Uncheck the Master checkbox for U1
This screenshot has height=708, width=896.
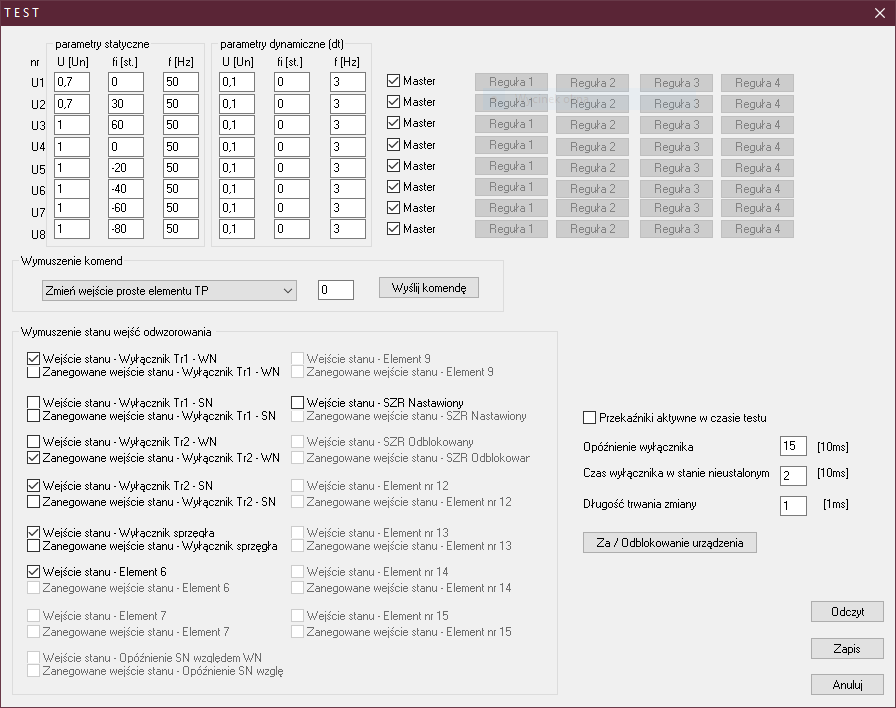[393, 81]
